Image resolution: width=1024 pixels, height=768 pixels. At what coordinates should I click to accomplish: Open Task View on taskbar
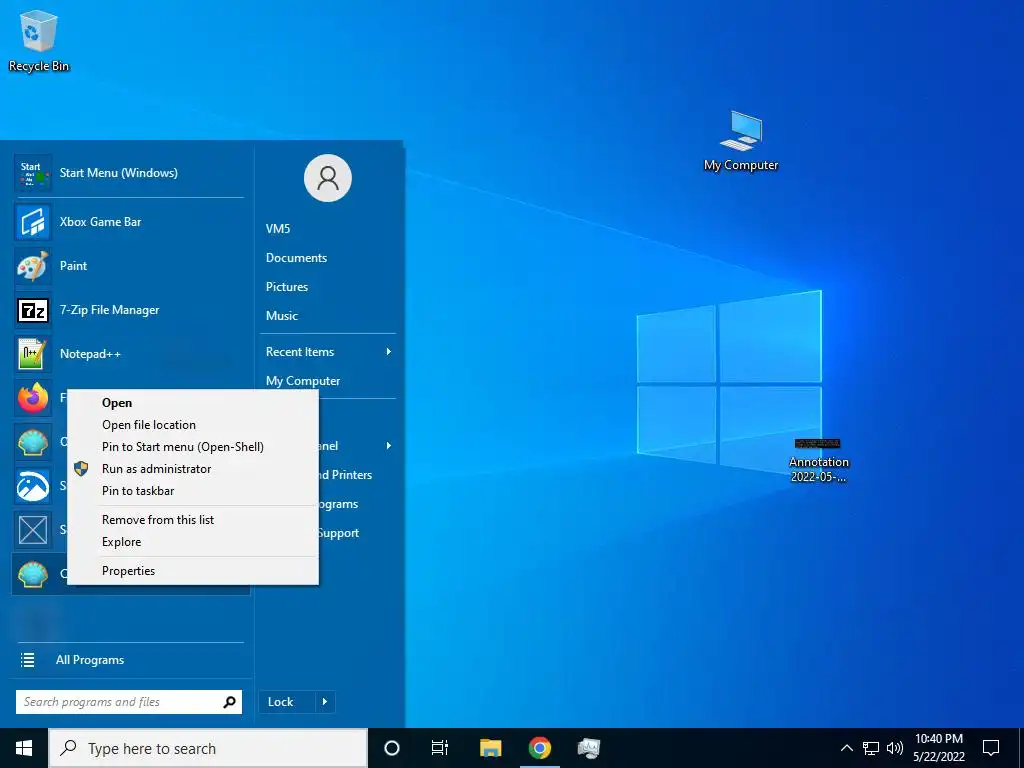(440, 748)
